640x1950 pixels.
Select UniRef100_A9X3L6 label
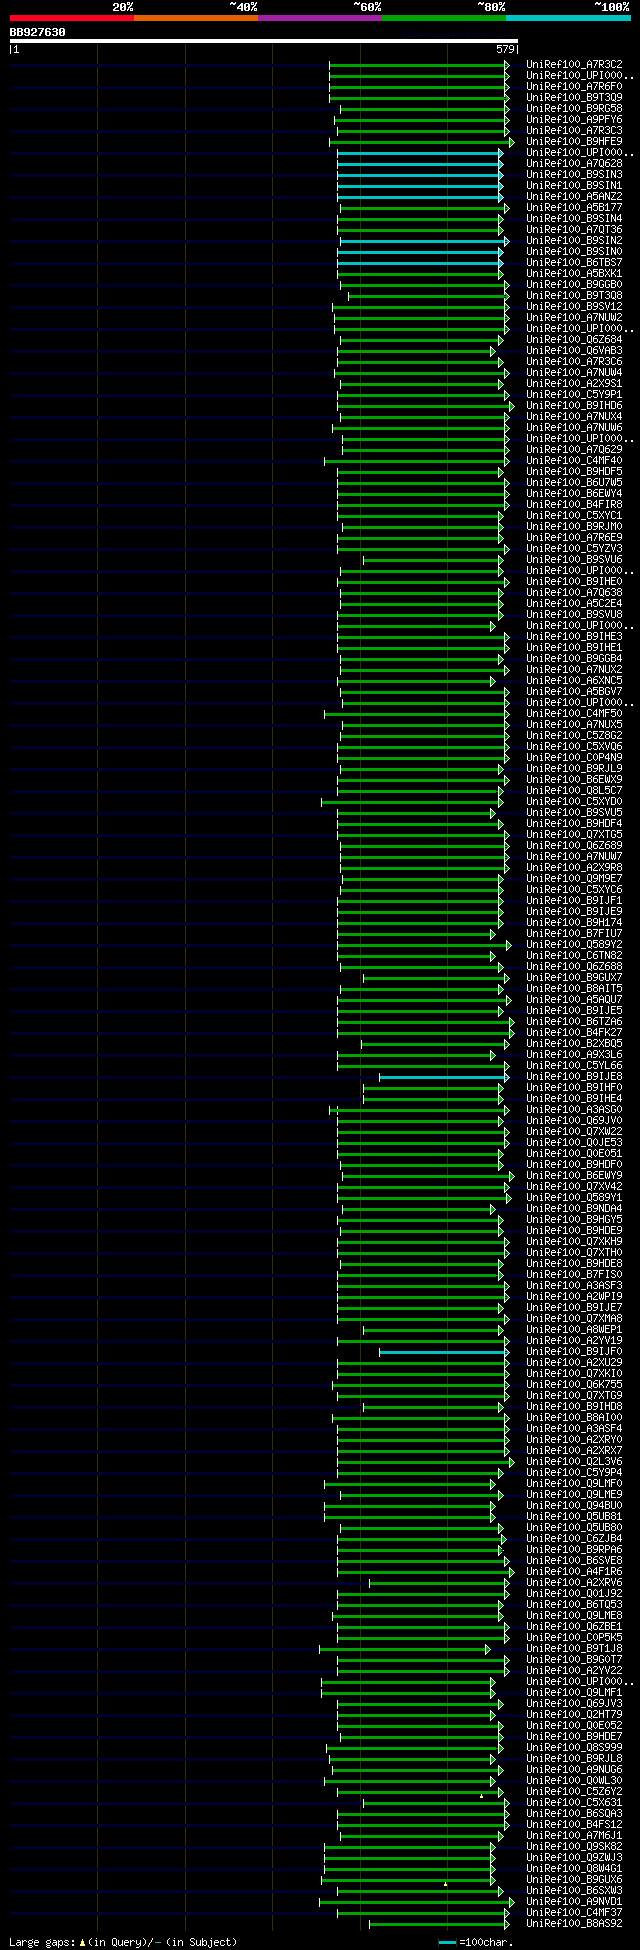(x=574, y=1055)
